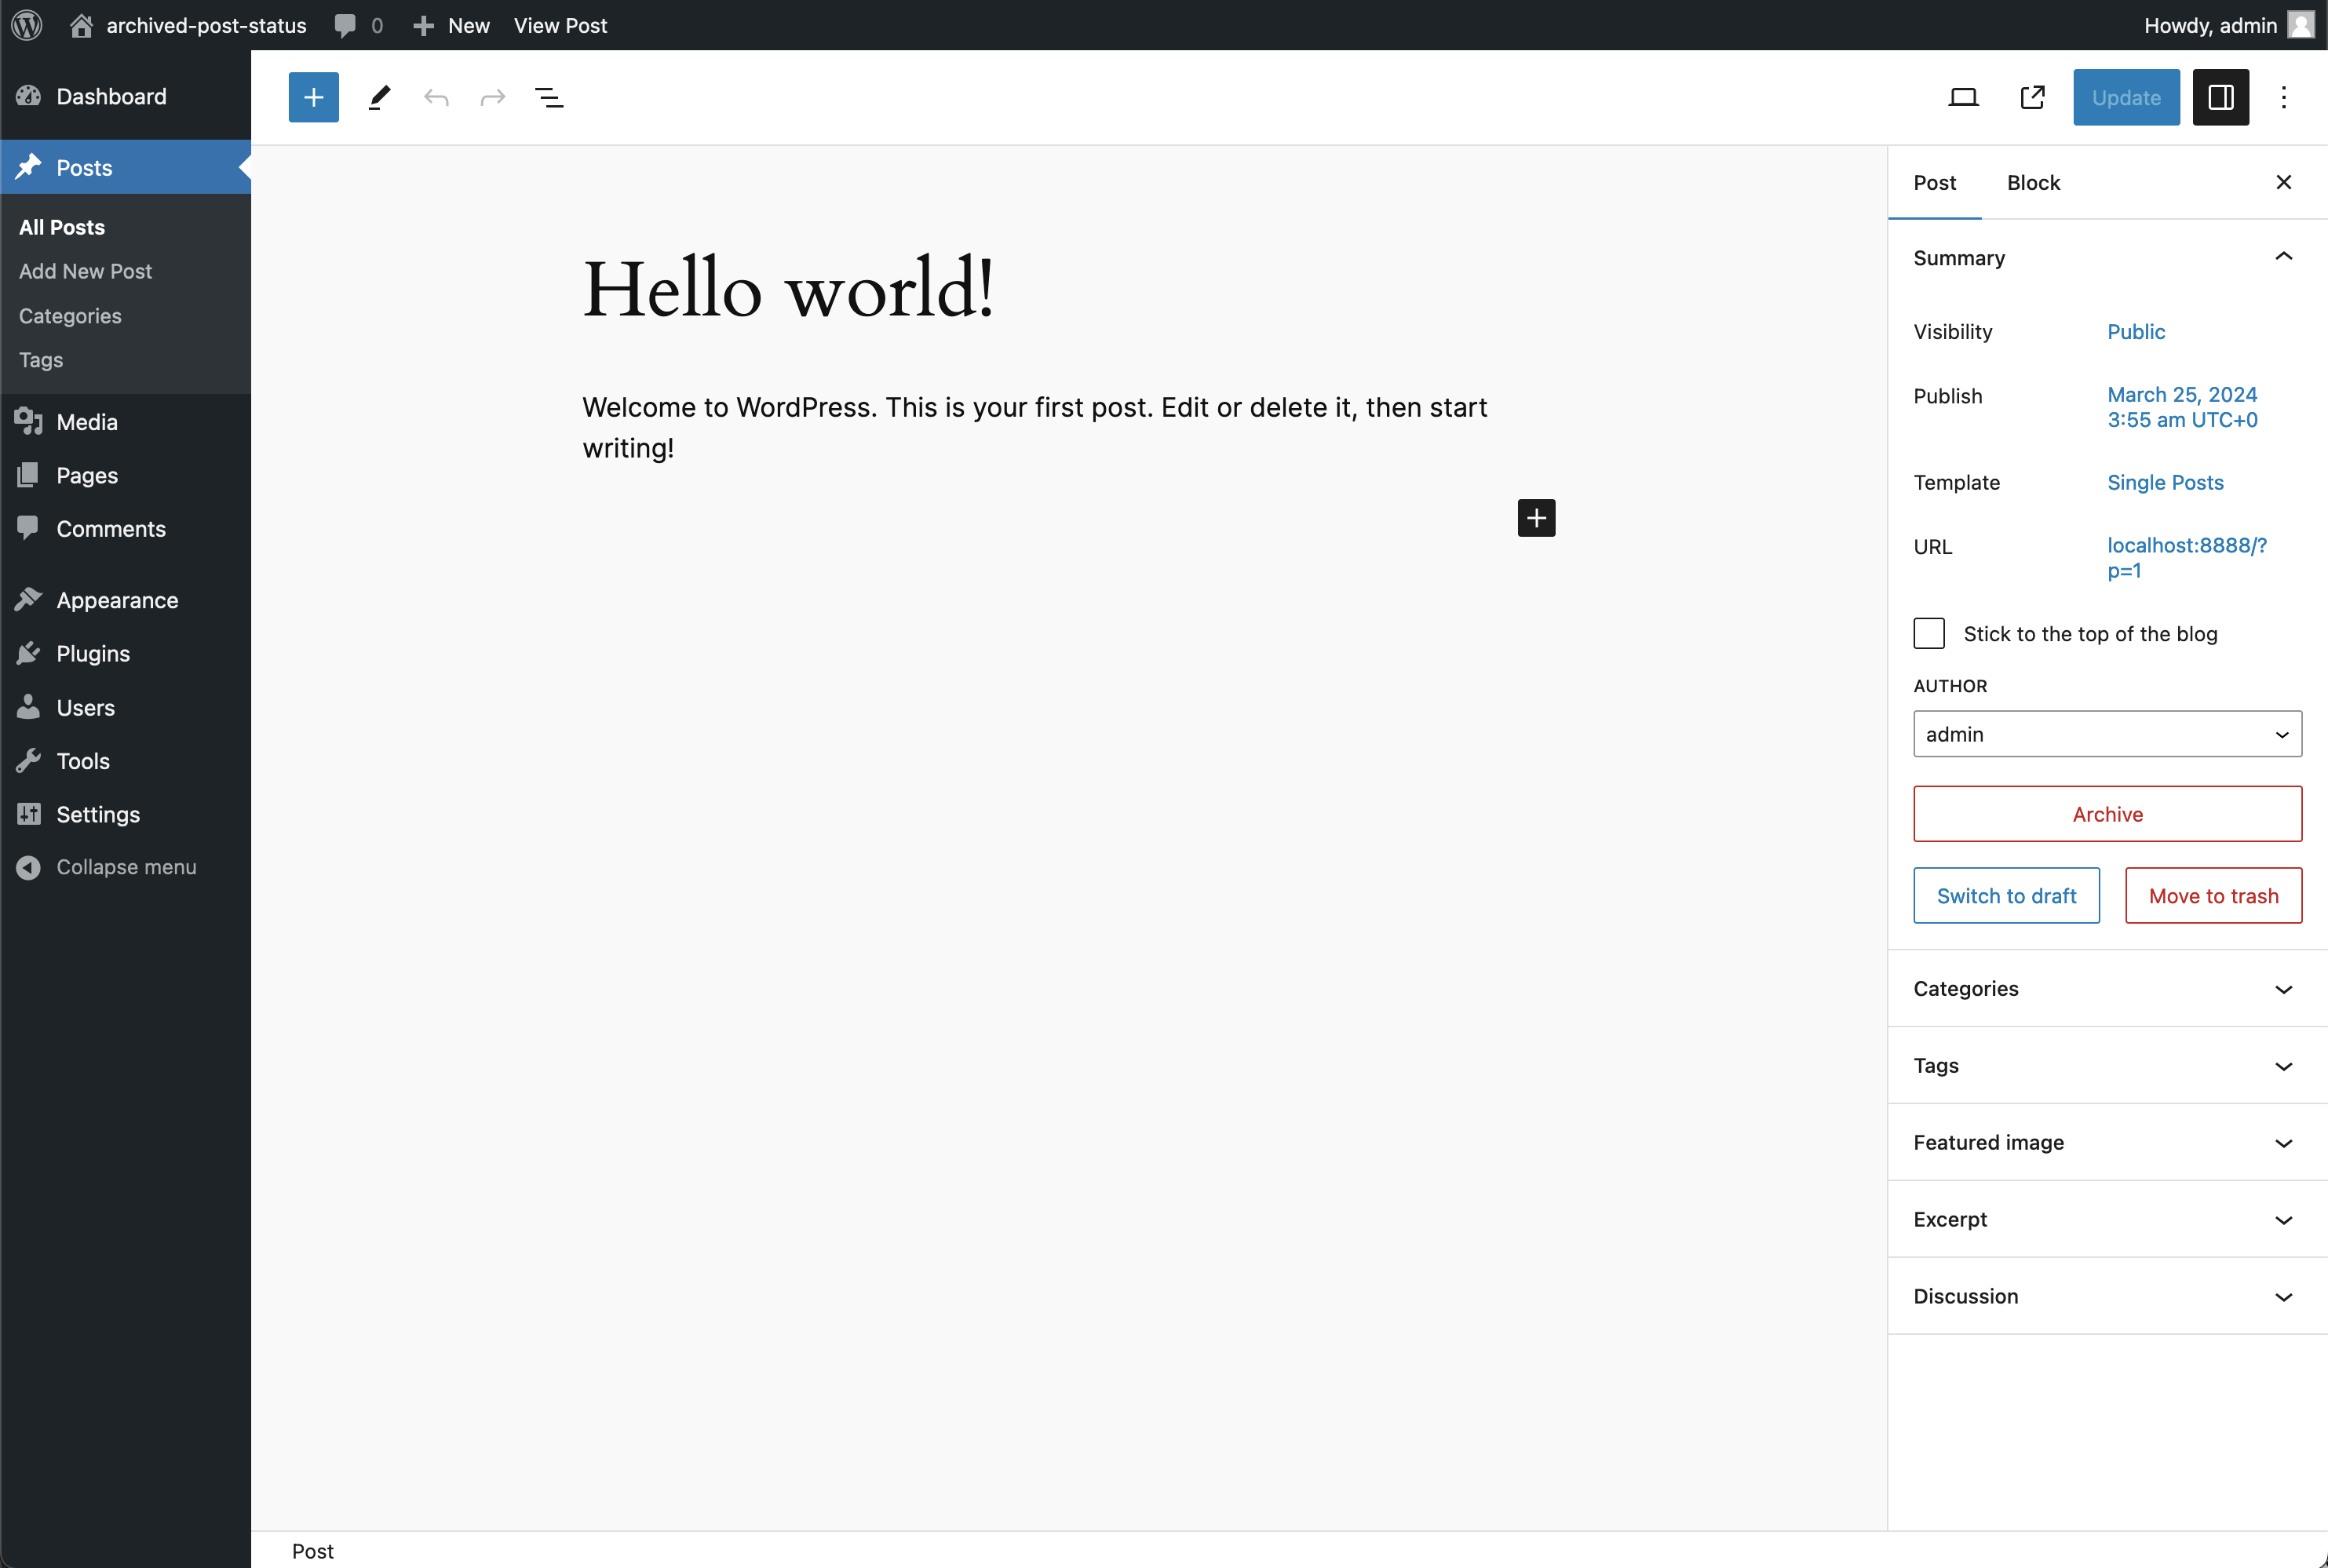Switch to the Block tab
Viewport: 2328px width, 1568px height.
pyautogui.click(x=2033, y=183)
